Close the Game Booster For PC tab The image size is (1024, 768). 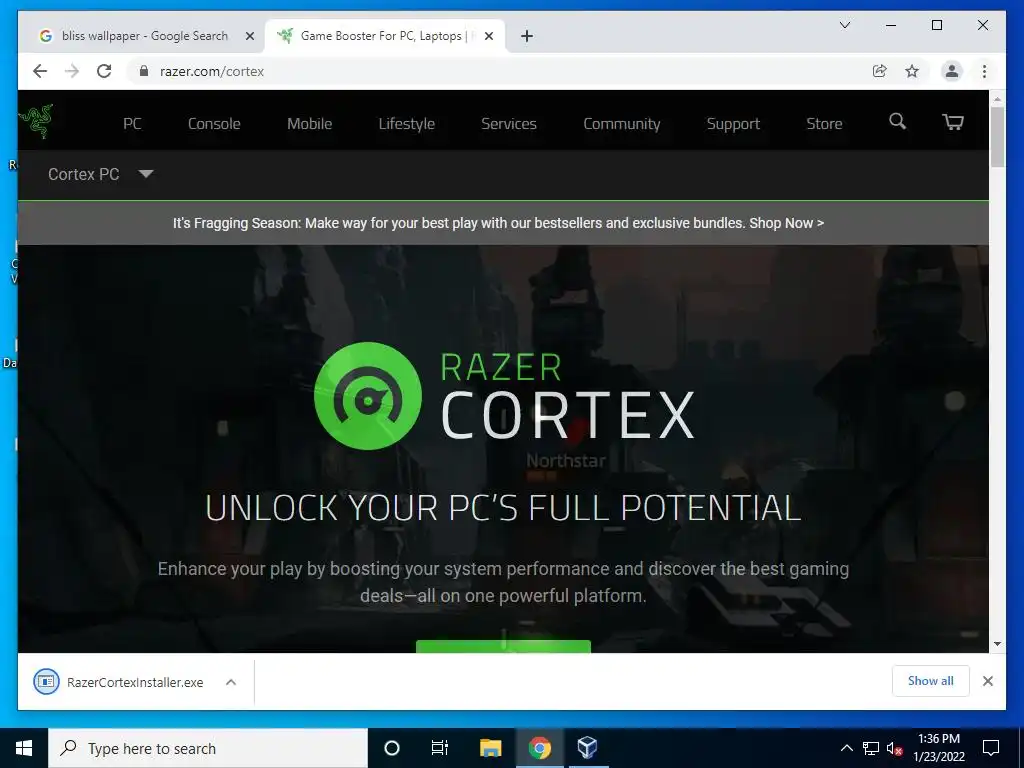click(488, 36)
